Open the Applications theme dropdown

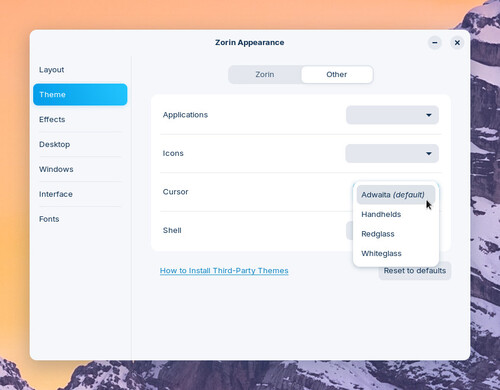pos(392,115)
